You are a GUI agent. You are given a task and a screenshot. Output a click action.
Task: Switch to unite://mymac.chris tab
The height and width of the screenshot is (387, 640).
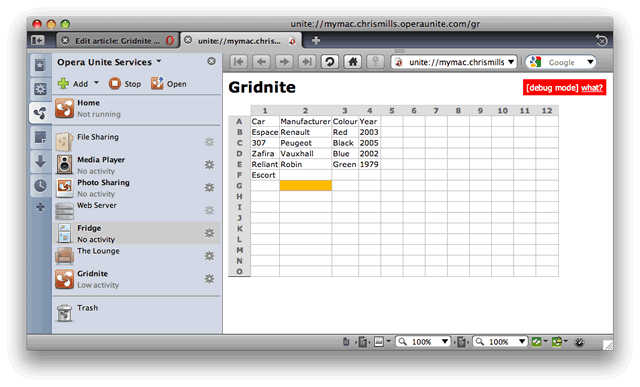240,40
